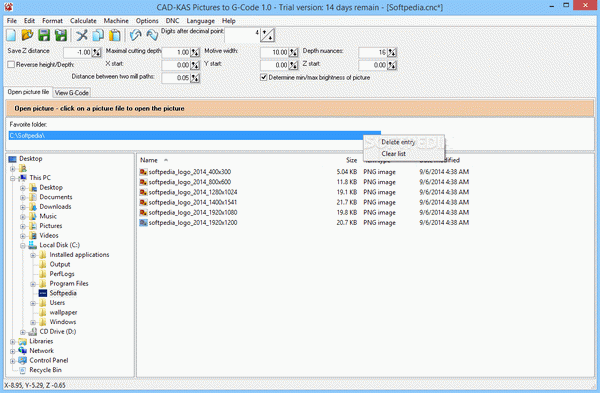Click the Cut scissors icon
This screenshot has height=393, width=600.
tap(82, 35)
